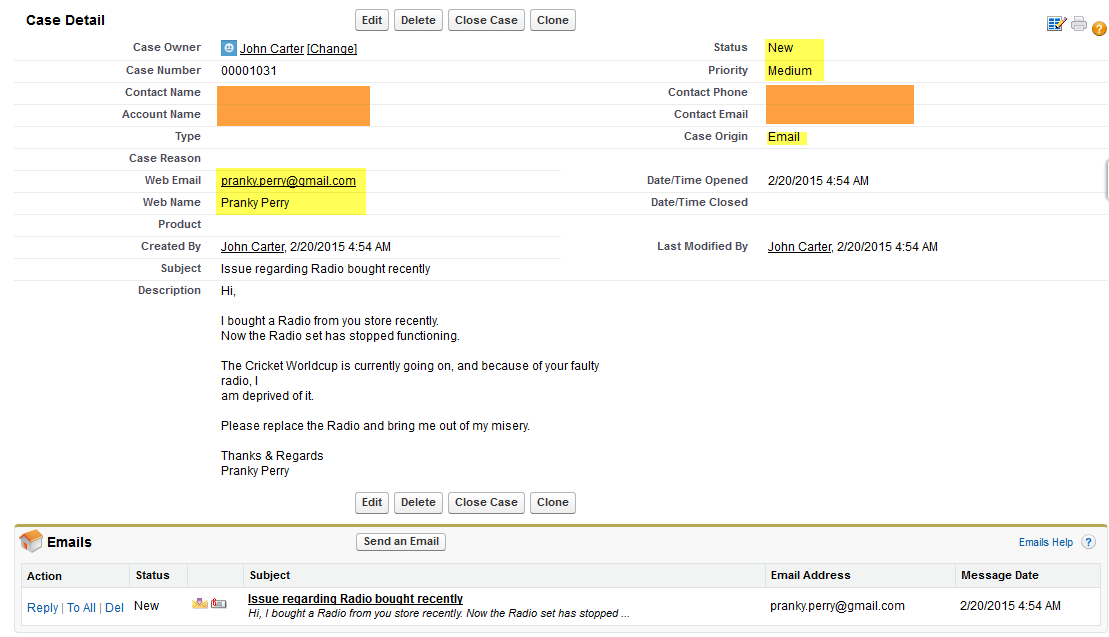Open the pranky.perry@gmail.com Web Email link

288,181
